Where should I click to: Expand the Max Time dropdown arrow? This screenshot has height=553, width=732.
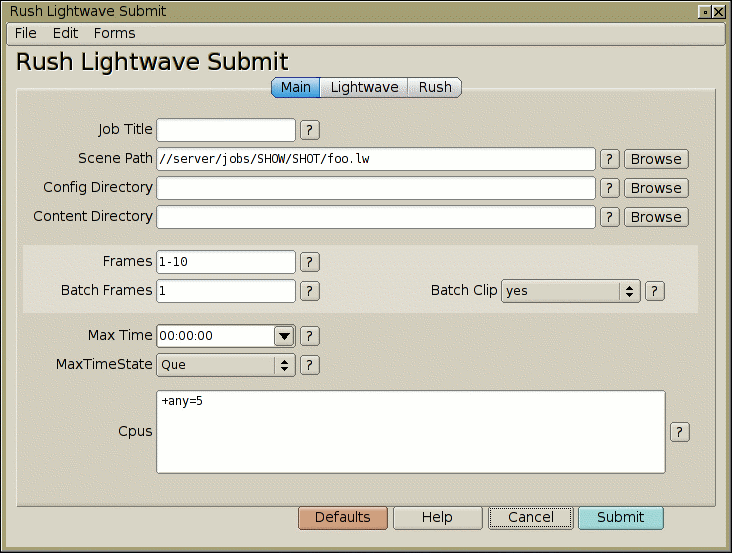[284, 336]
